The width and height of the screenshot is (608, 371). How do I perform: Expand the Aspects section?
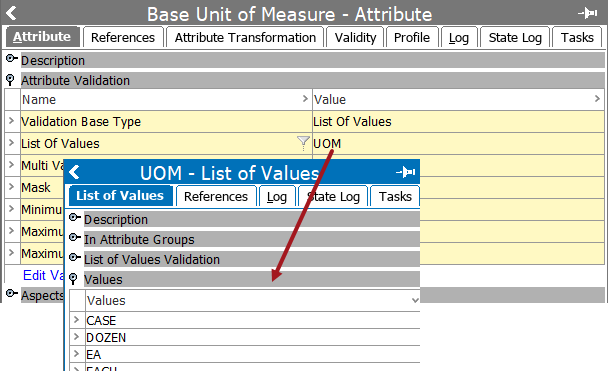click(12, 293)
